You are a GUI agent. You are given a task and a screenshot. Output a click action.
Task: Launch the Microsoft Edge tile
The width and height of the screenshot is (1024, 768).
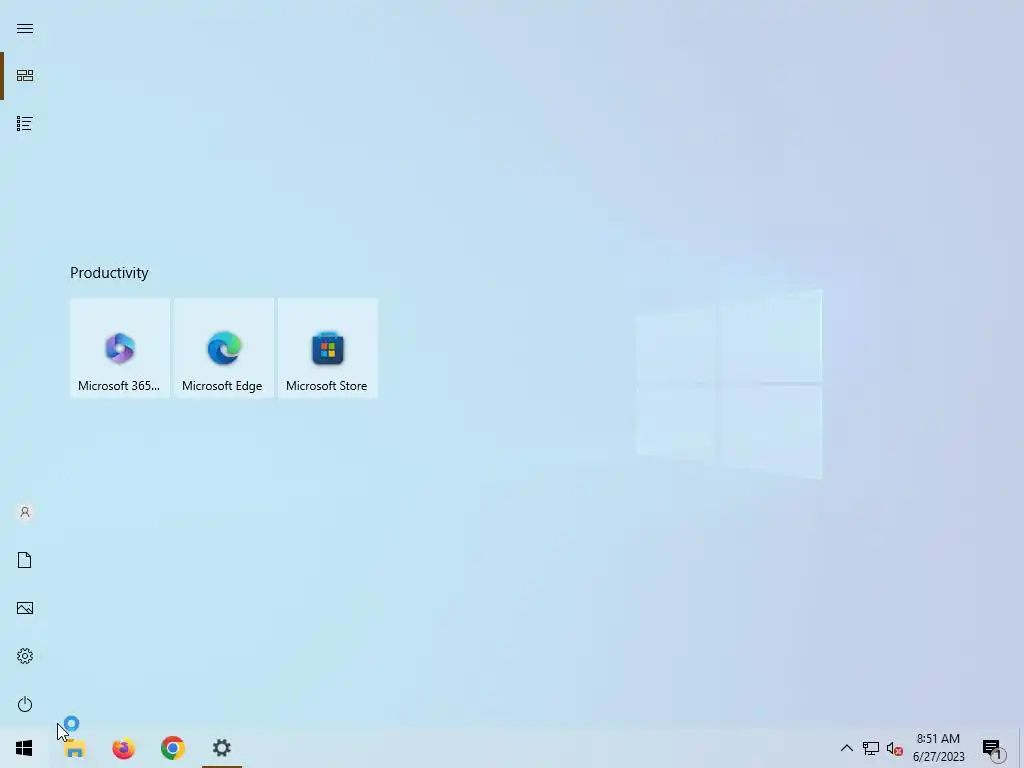click(x=224, y=348)
